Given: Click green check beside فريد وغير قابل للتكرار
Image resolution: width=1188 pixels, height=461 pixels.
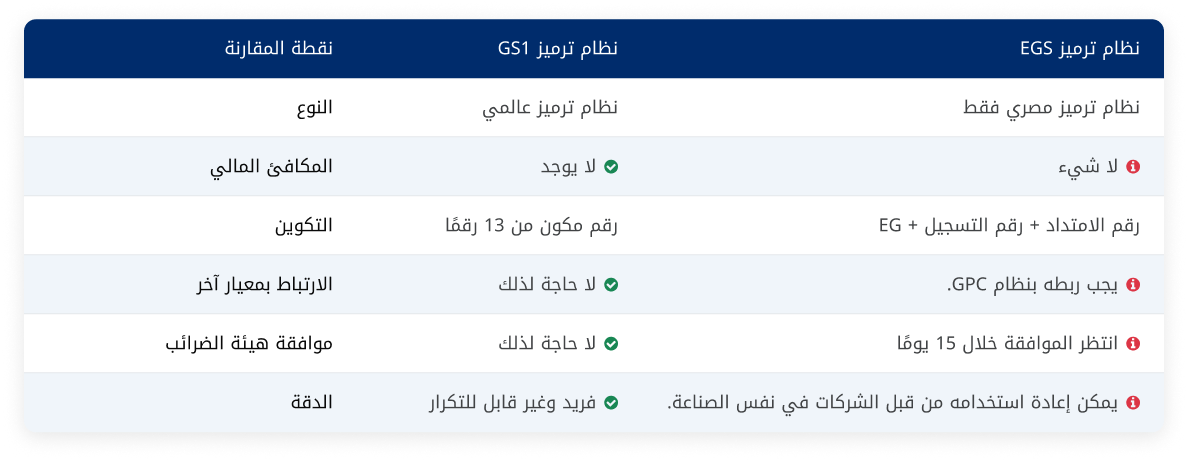Looking at the screenshot, I should coord(611,403).
